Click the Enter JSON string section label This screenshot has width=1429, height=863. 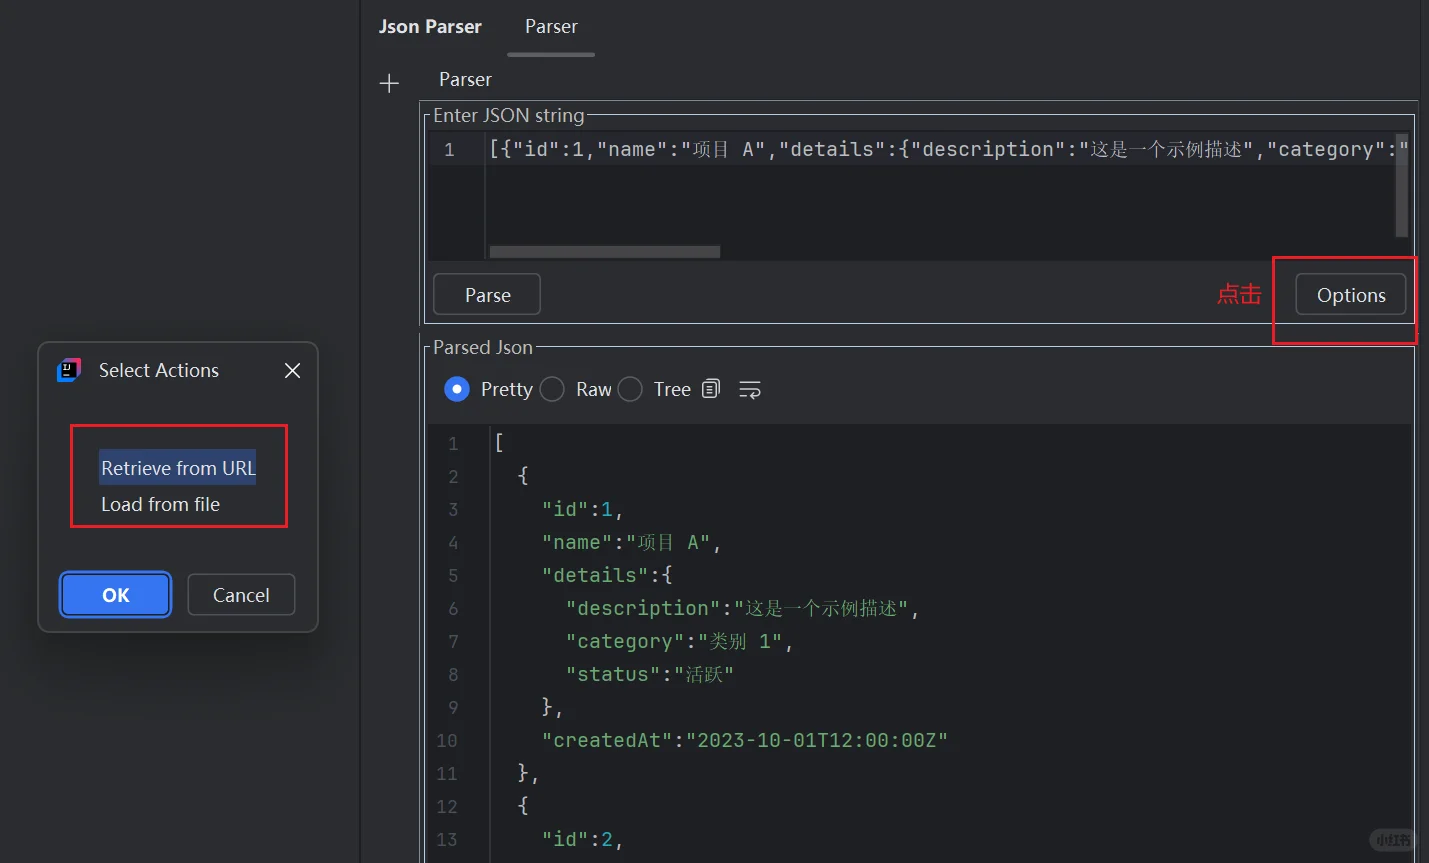[x=509, y=115]
